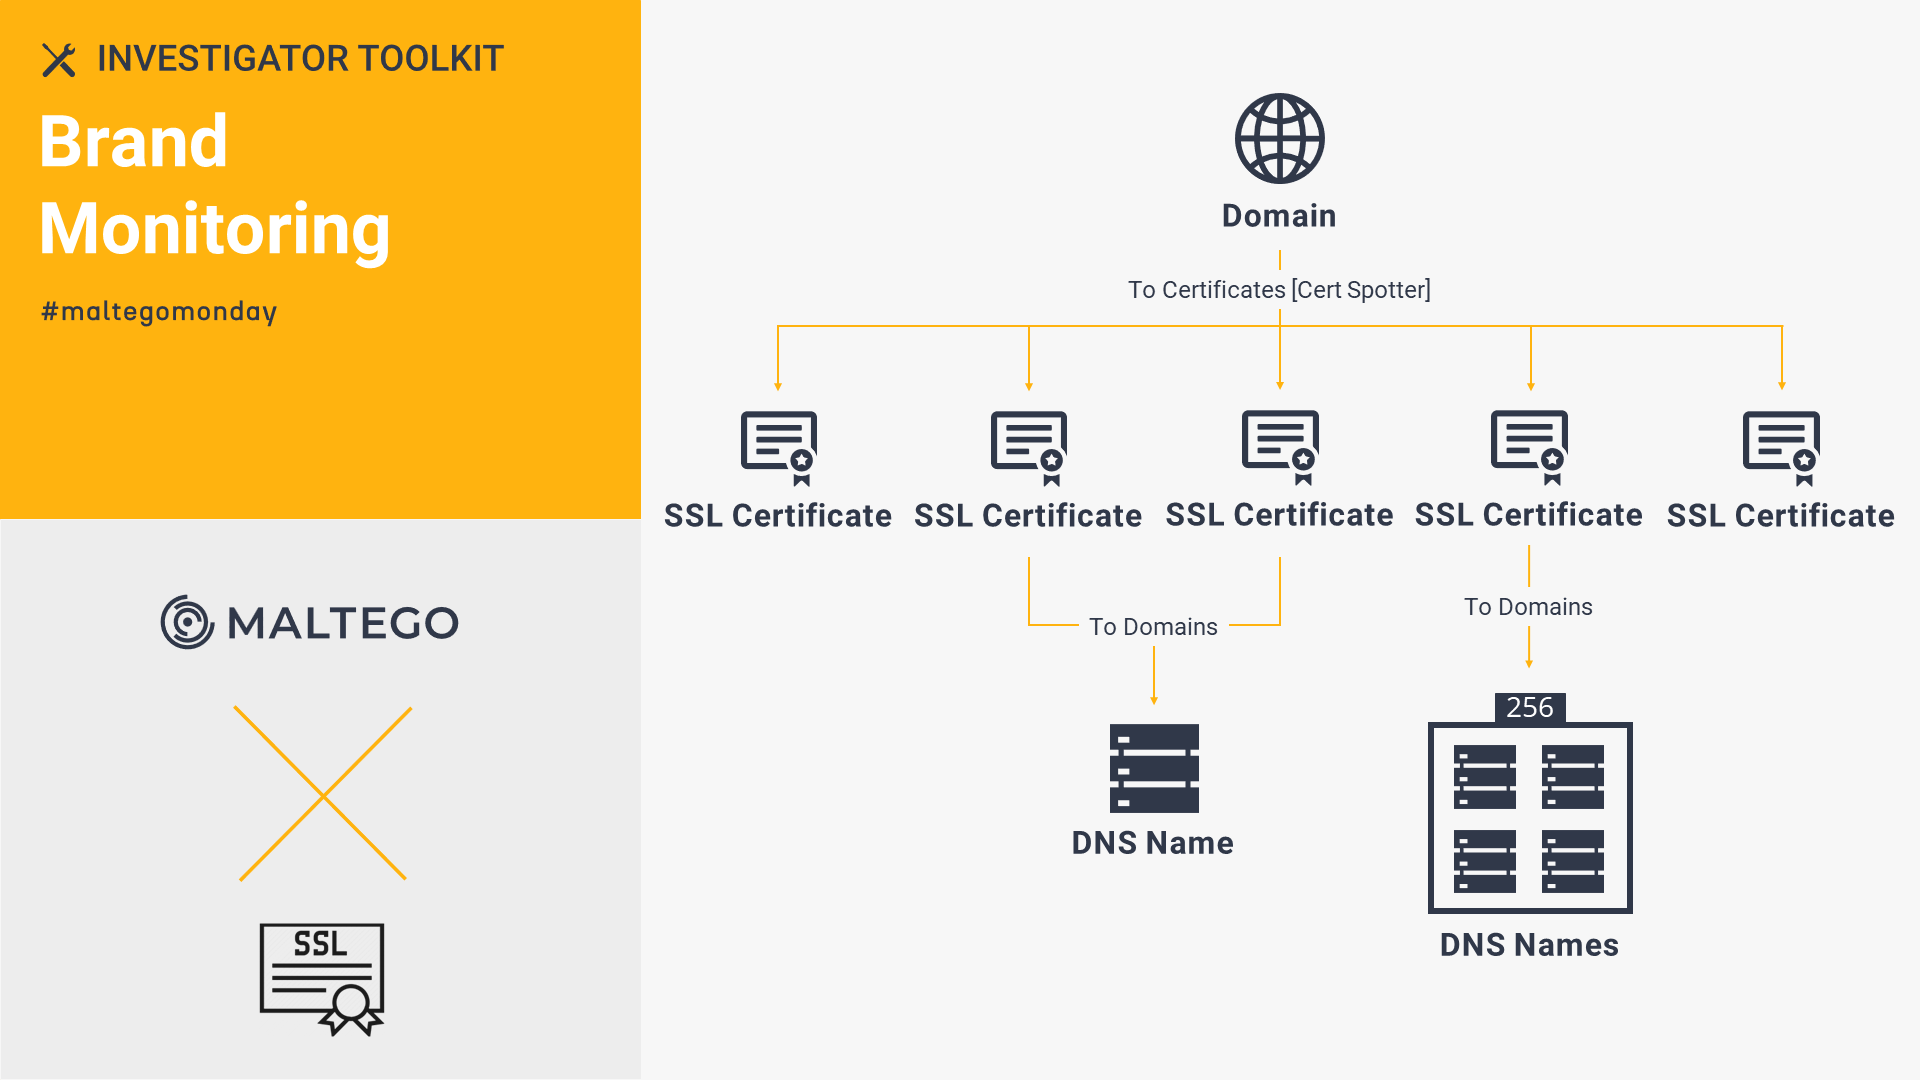Click the SSL certificate outline icon at bottom left

tap(322, 979)
